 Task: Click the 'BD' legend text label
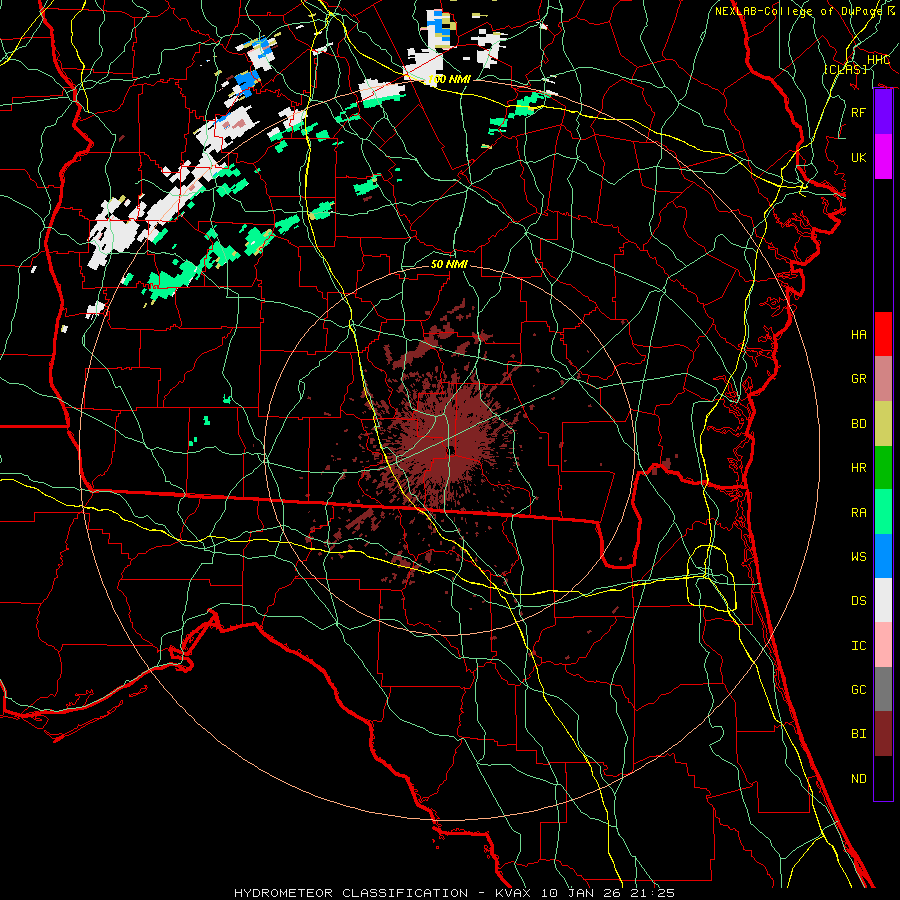coord(858,424)
